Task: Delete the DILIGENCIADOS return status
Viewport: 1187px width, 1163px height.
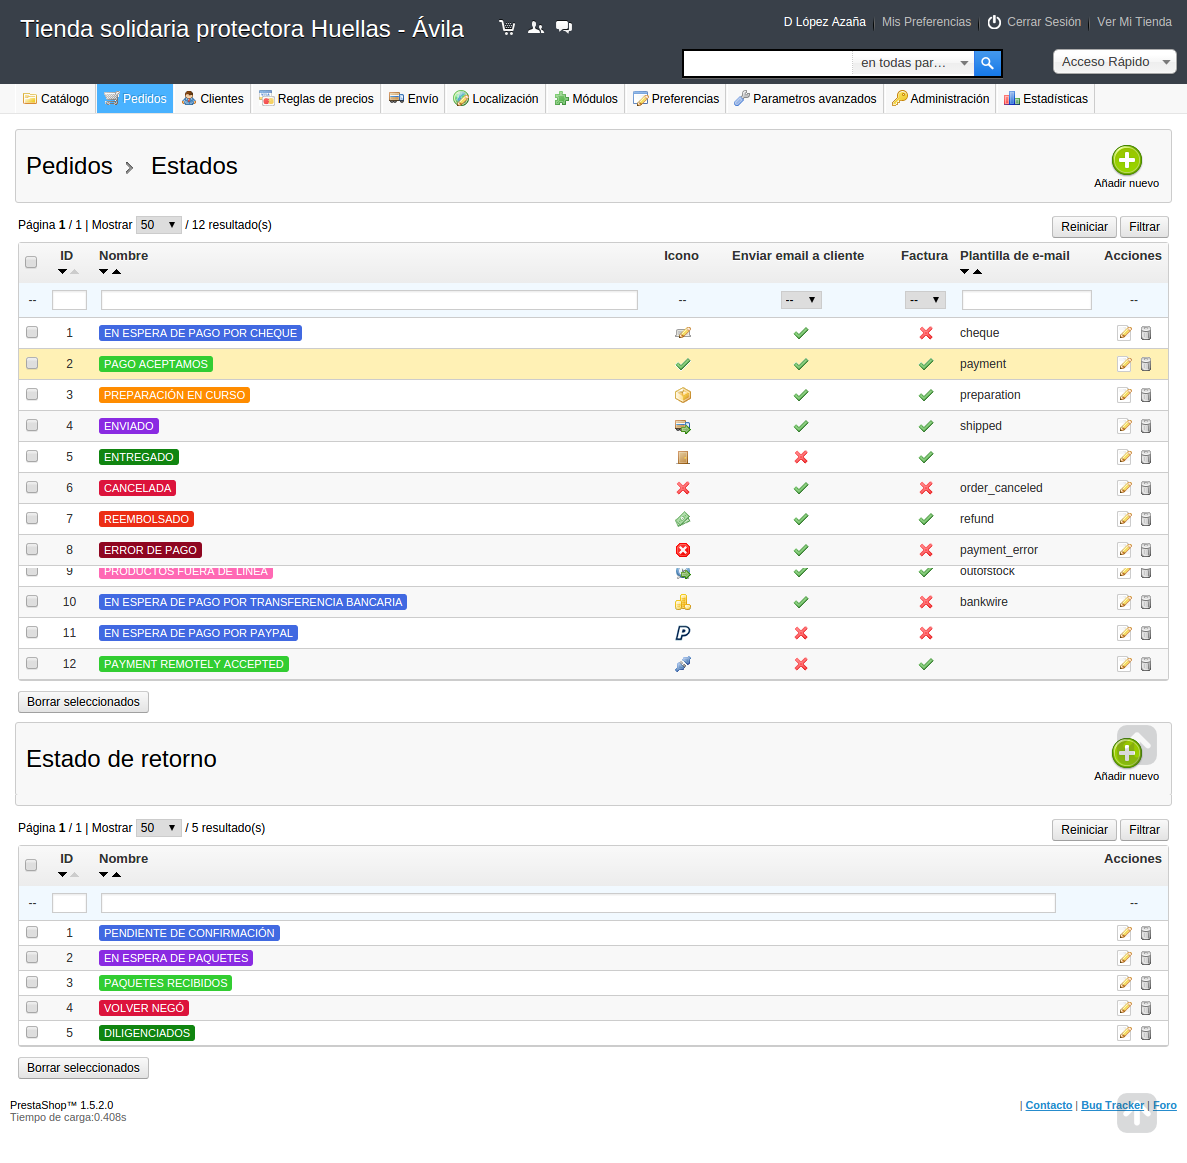Action: (x=1146, y=1033)
